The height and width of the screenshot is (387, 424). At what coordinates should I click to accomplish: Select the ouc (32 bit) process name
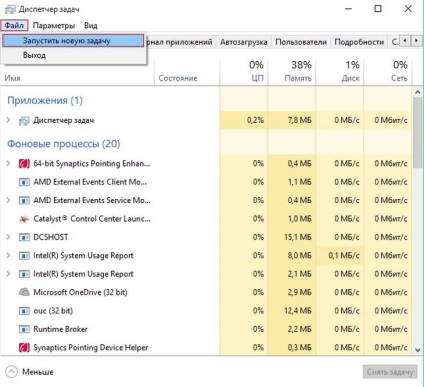pyautogui.click(x=53, y=311)
